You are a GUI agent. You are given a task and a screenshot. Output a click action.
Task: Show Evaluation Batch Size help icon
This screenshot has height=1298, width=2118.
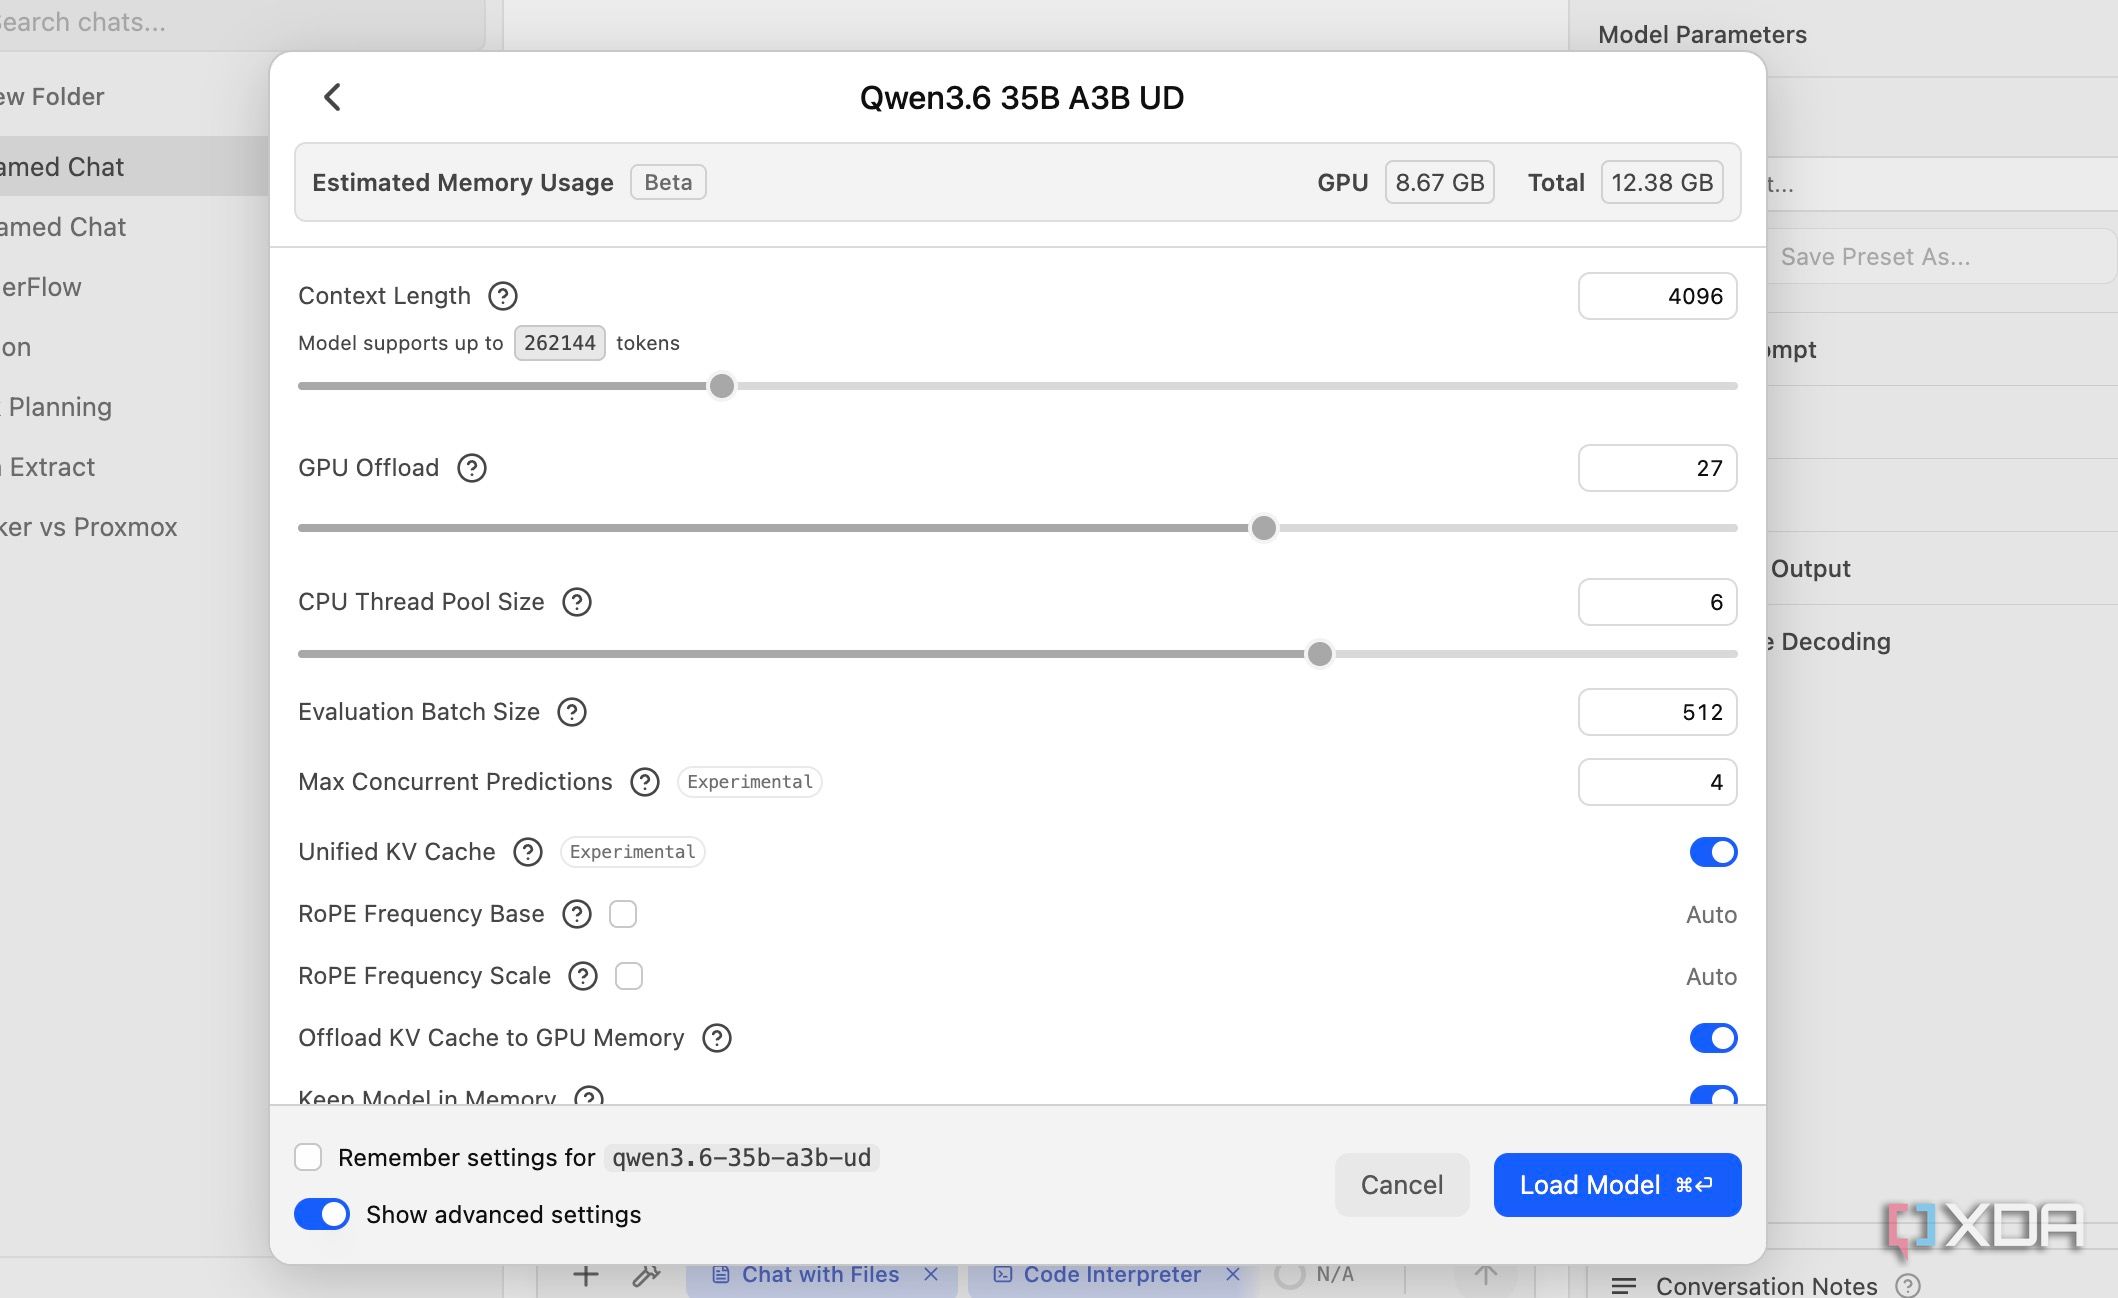[572, 712]
